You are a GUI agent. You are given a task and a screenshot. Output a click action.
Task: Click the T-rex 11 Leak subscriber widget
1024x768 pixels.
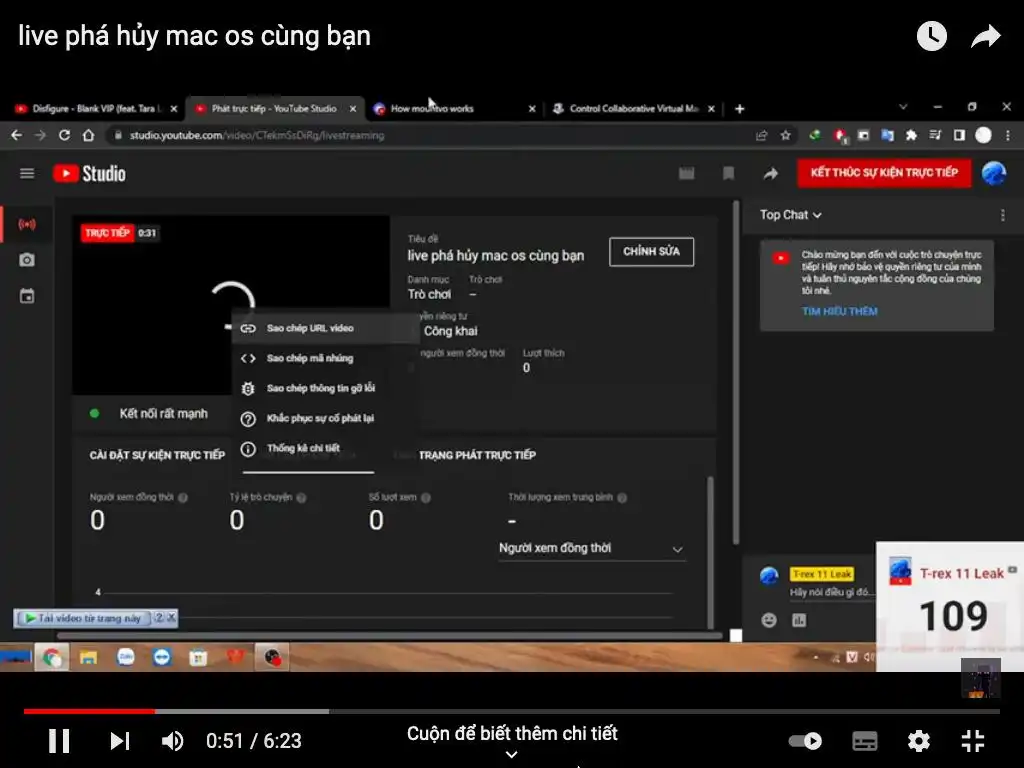tap(950, 606)
